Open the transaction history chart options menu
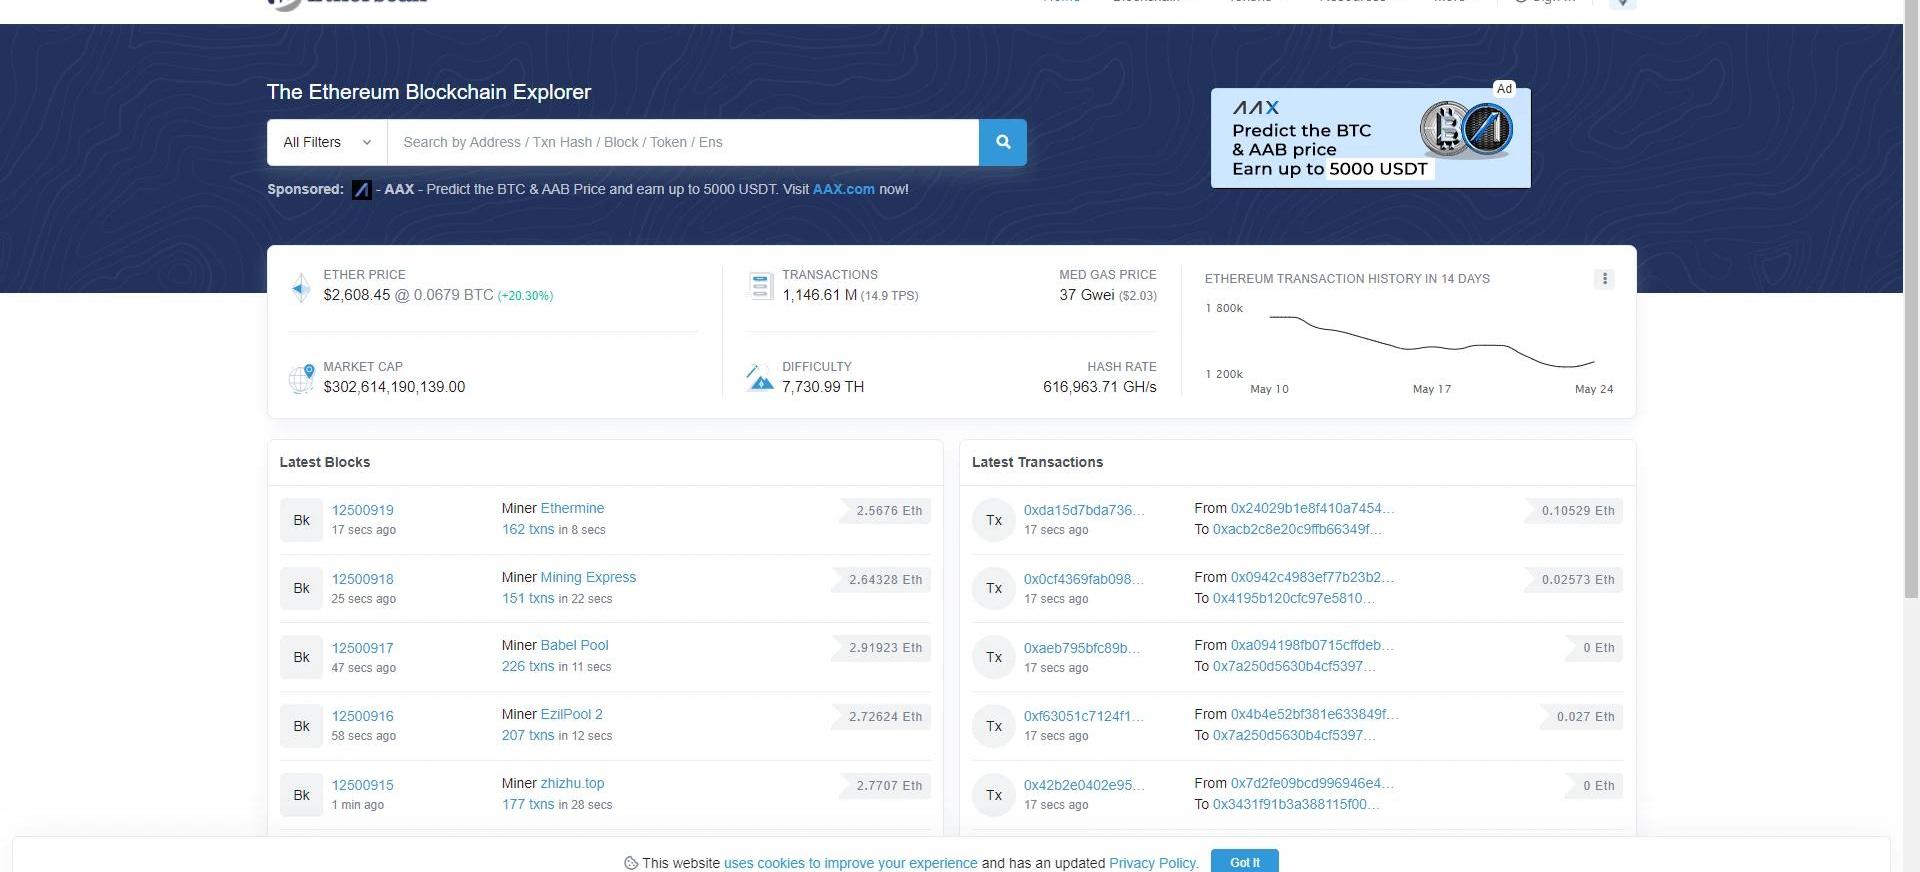This screenshot has height=872, width=1920. pyautogui.click(x=1604, y=279)
